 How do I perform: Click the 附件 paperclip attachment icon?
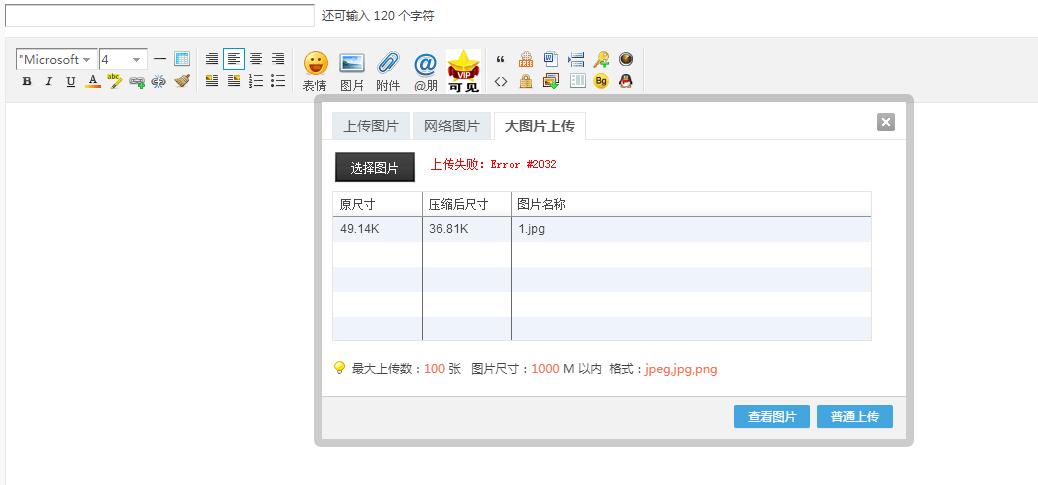click(x=388, y=71)
